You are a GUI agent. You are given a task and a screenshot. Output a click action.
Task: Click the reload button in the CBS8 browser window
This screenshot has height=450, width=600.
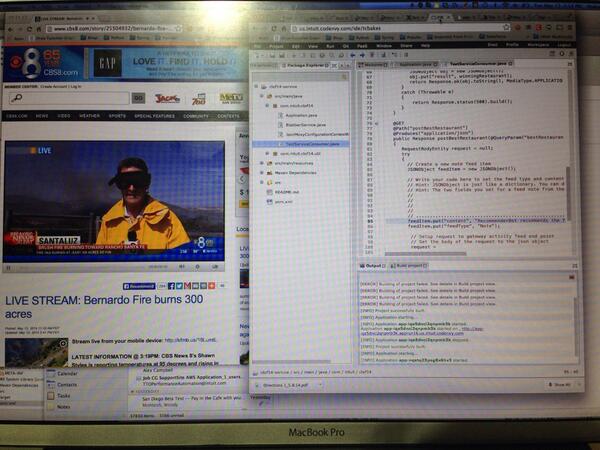29,29
